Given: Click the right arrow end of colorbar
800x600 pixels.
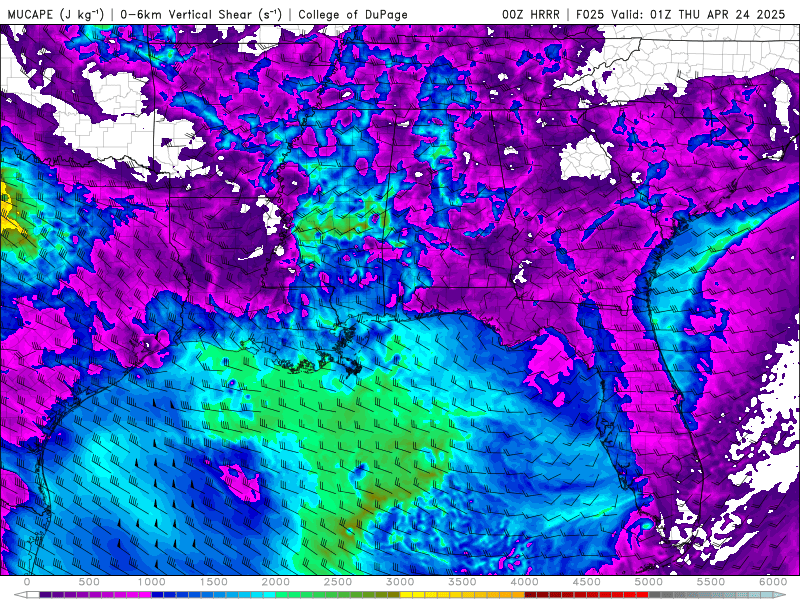Looking at the screenshot, I should point(780,594).
